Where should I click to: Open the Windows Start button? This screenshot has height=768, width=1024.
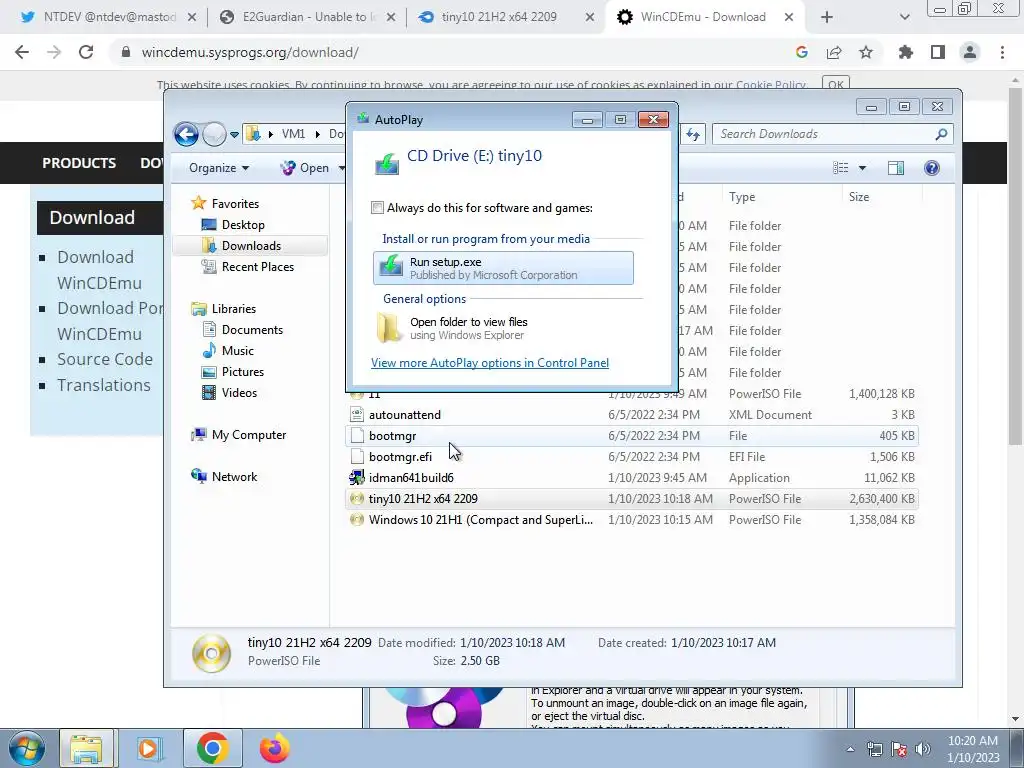coord(26,748)
